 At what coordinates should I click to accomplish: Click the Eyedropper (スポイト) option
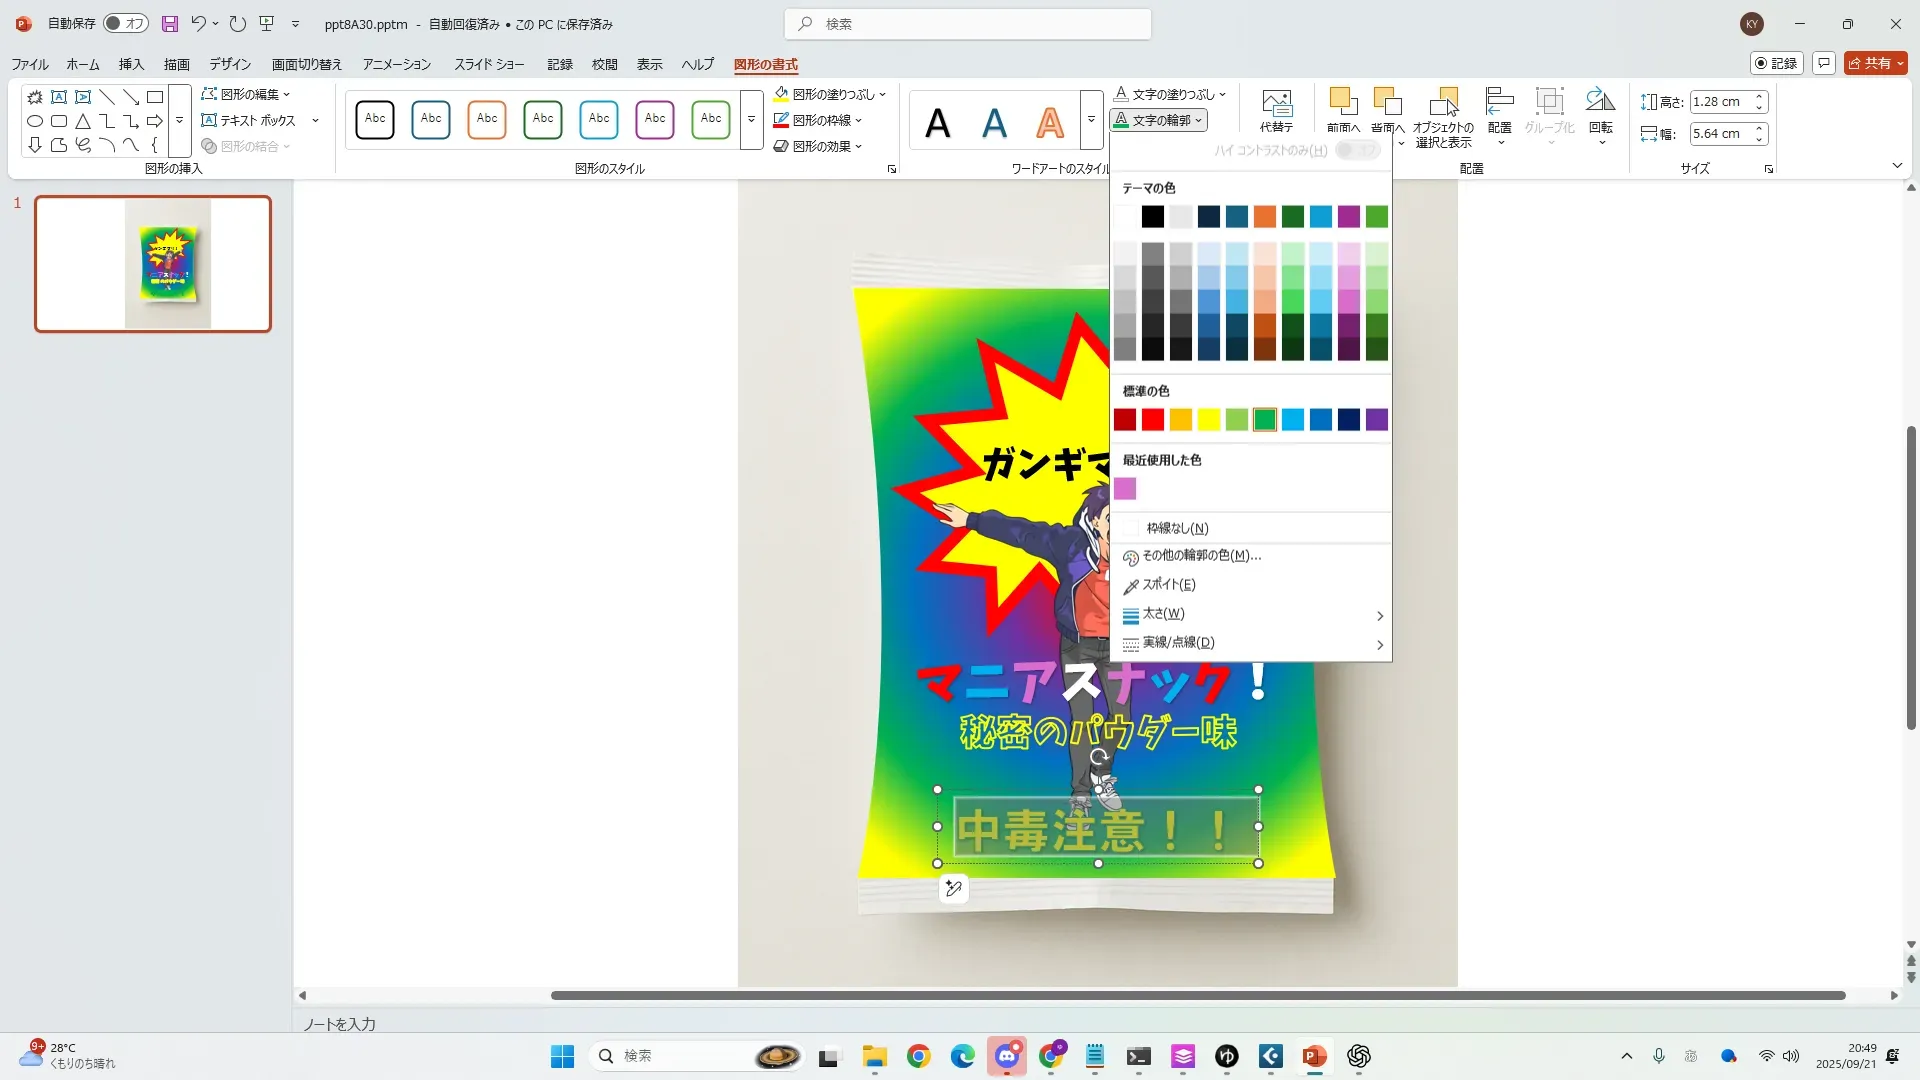1168,585
